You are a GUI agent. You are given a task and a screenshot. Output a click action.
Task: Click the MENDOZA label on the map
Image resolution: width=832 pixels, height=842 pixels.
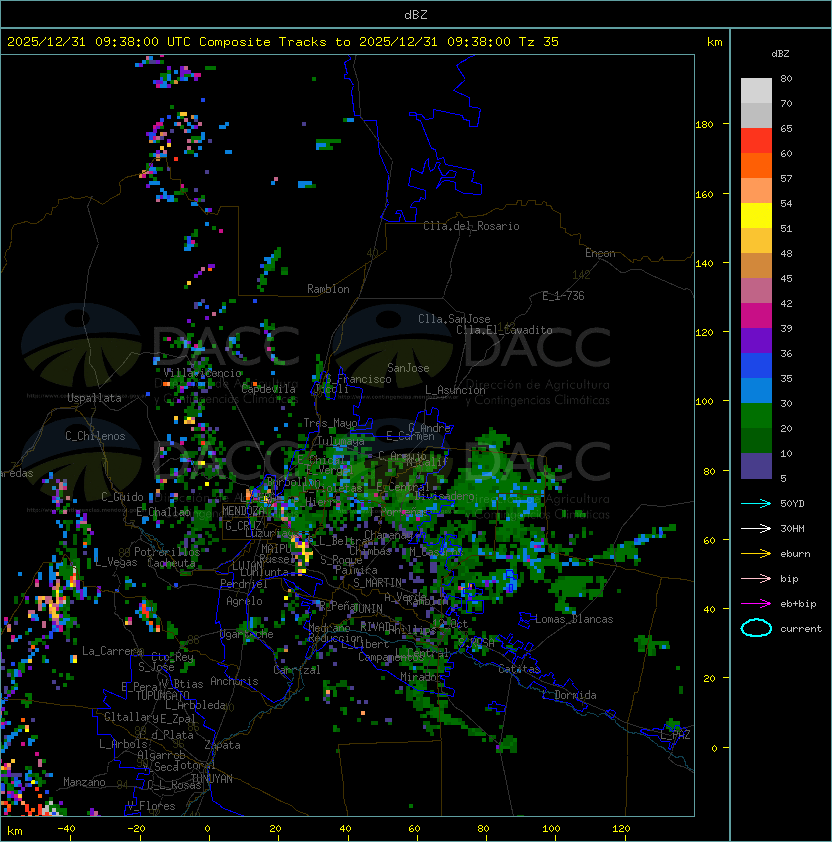[243, 511]
